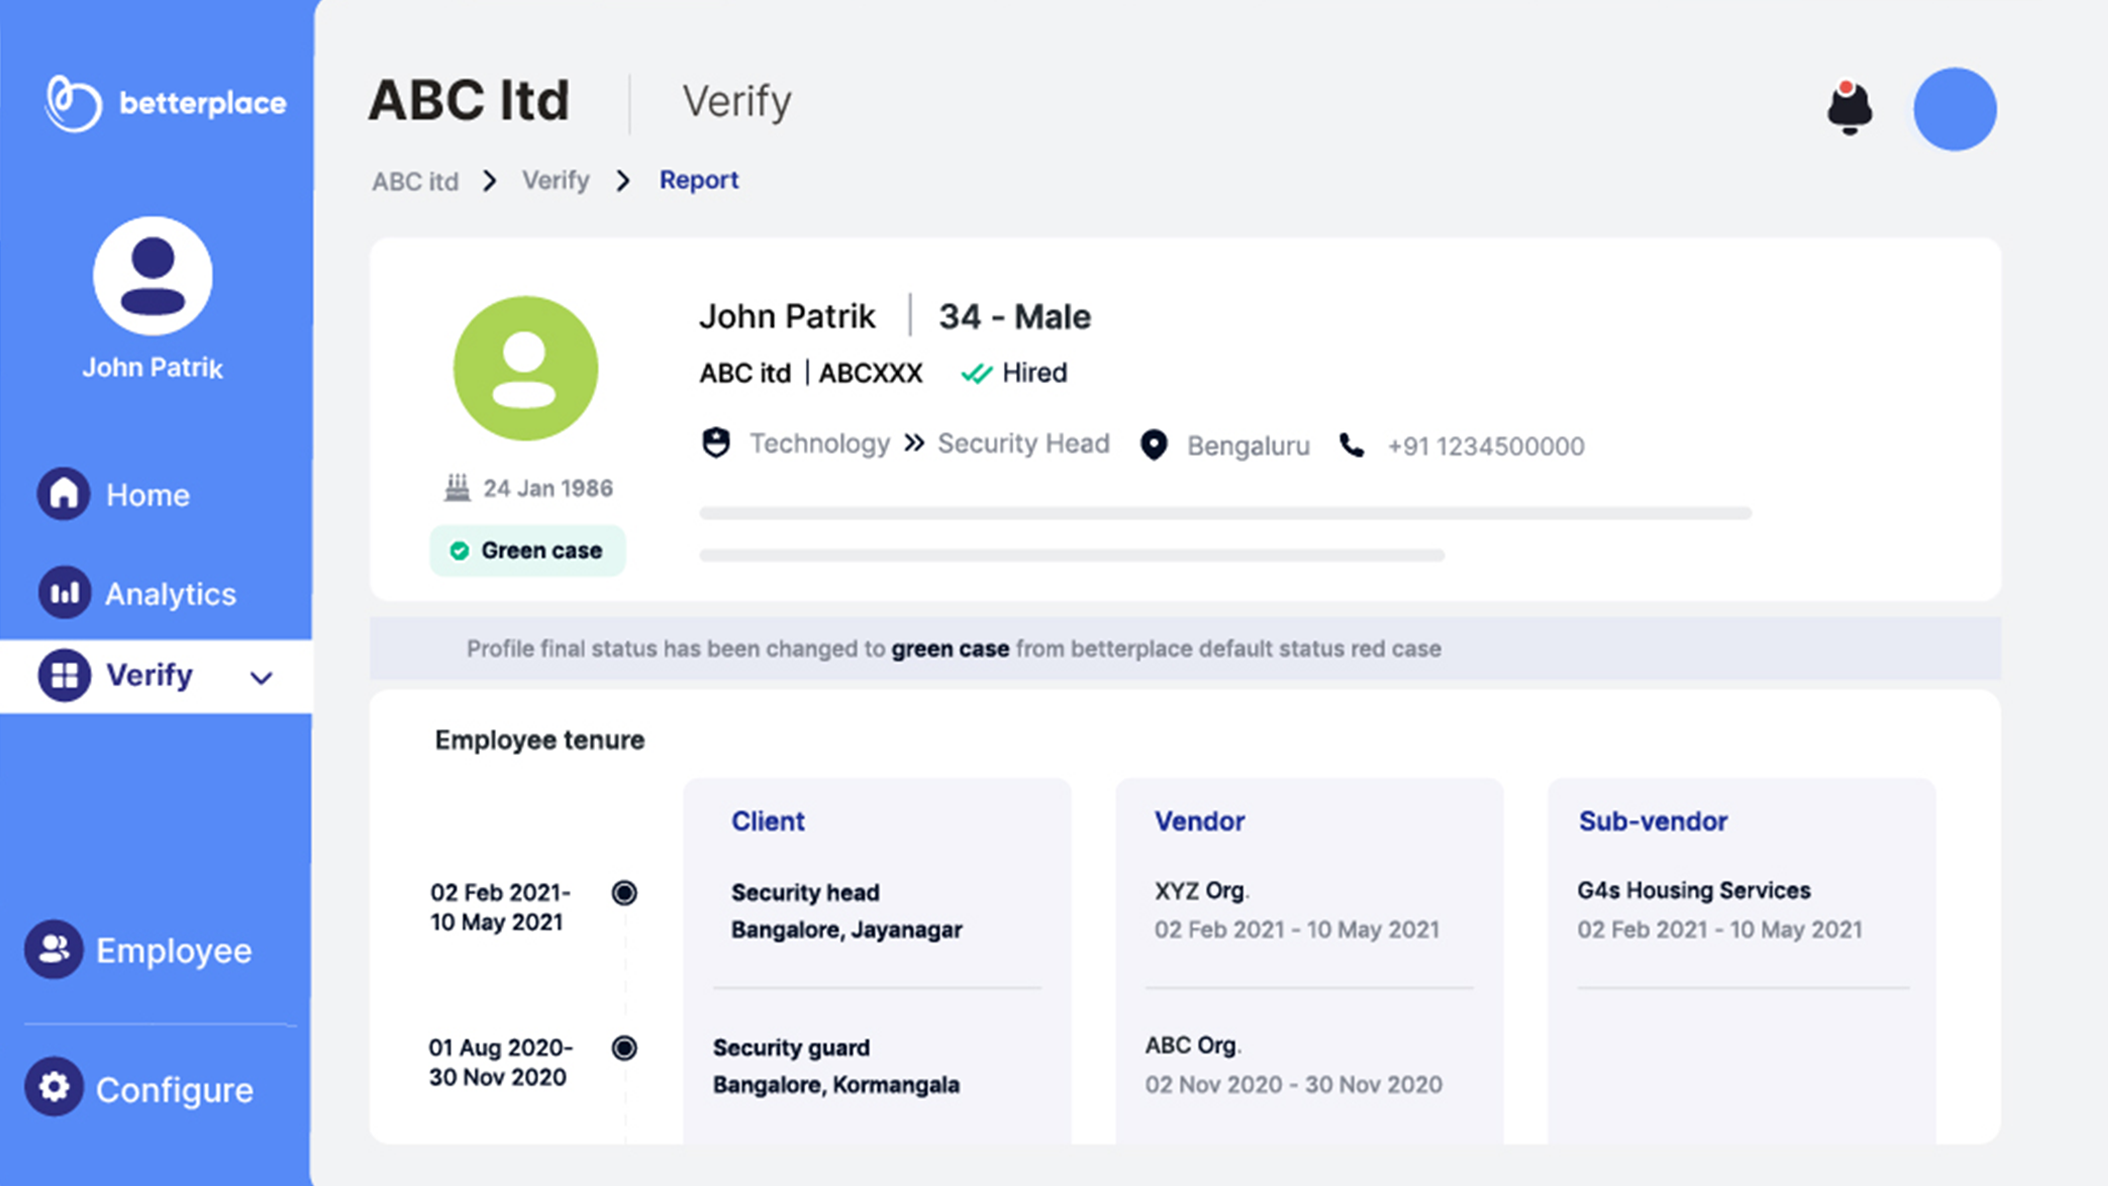This screenshot has height=1186, width=2108.
Task: Open Configure gear settings
Action: coord(54,1087)
